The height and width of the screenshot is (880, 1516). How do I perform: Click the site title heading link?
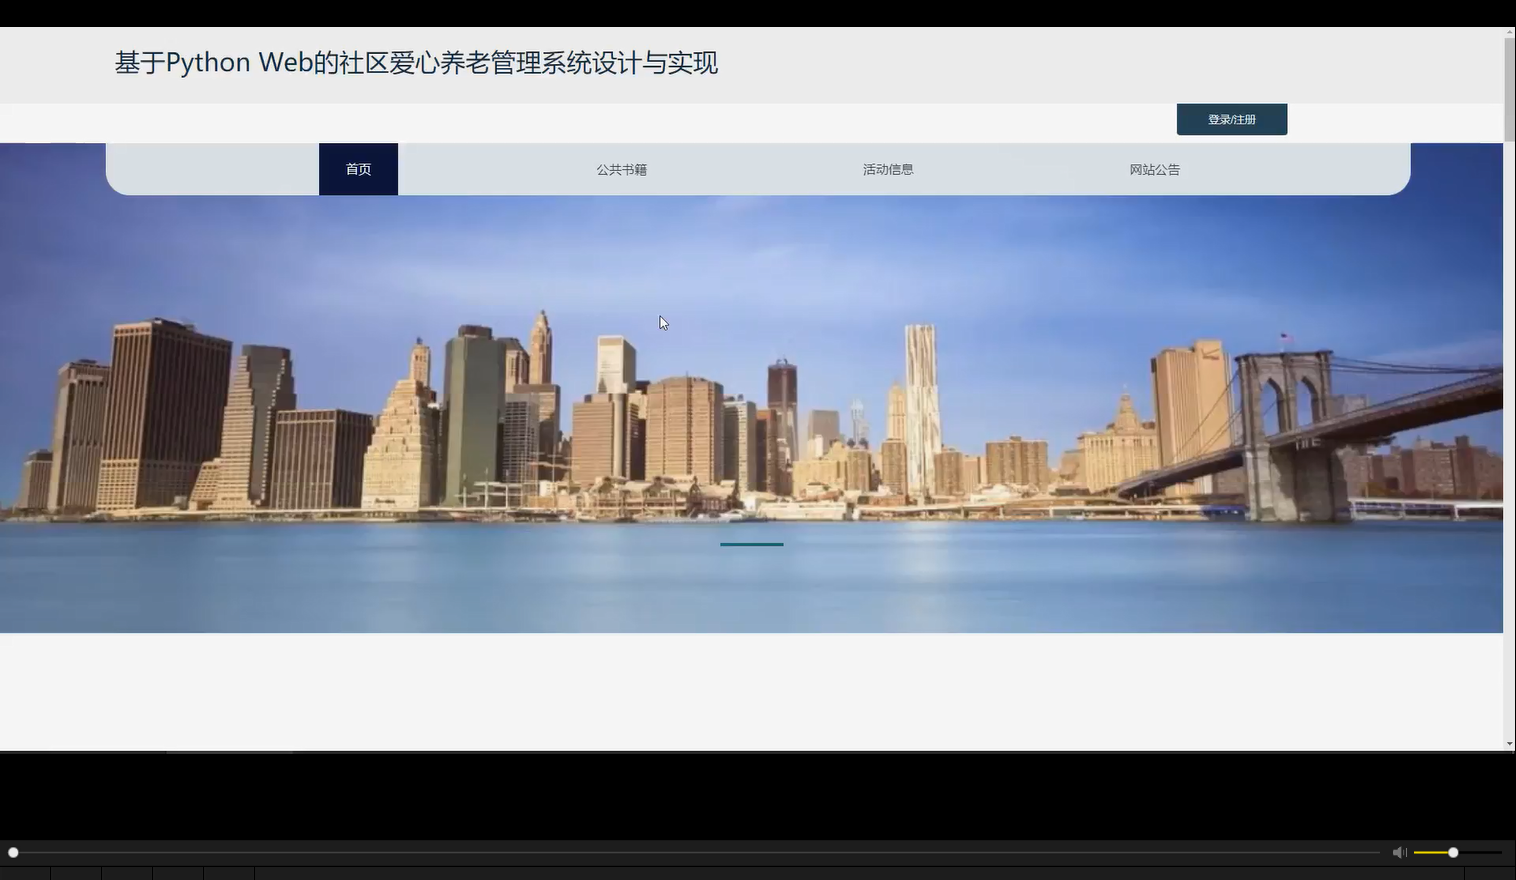pos(416,62)
